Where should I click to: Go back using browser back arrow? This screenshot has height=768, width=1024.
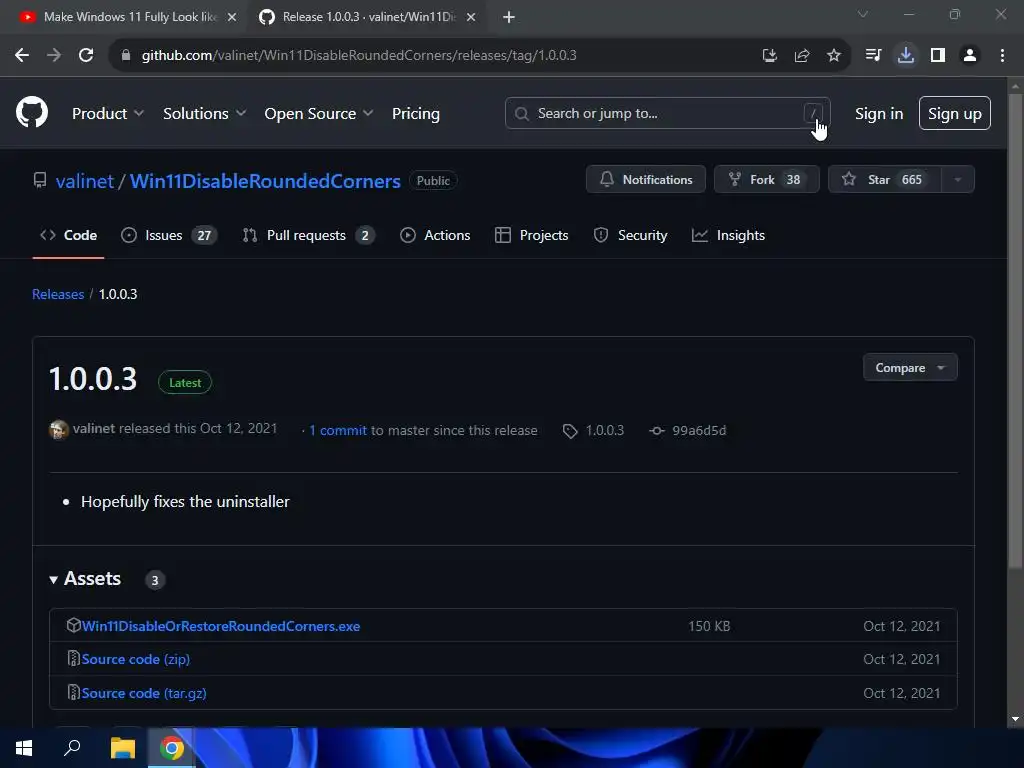tap(22, 56)
